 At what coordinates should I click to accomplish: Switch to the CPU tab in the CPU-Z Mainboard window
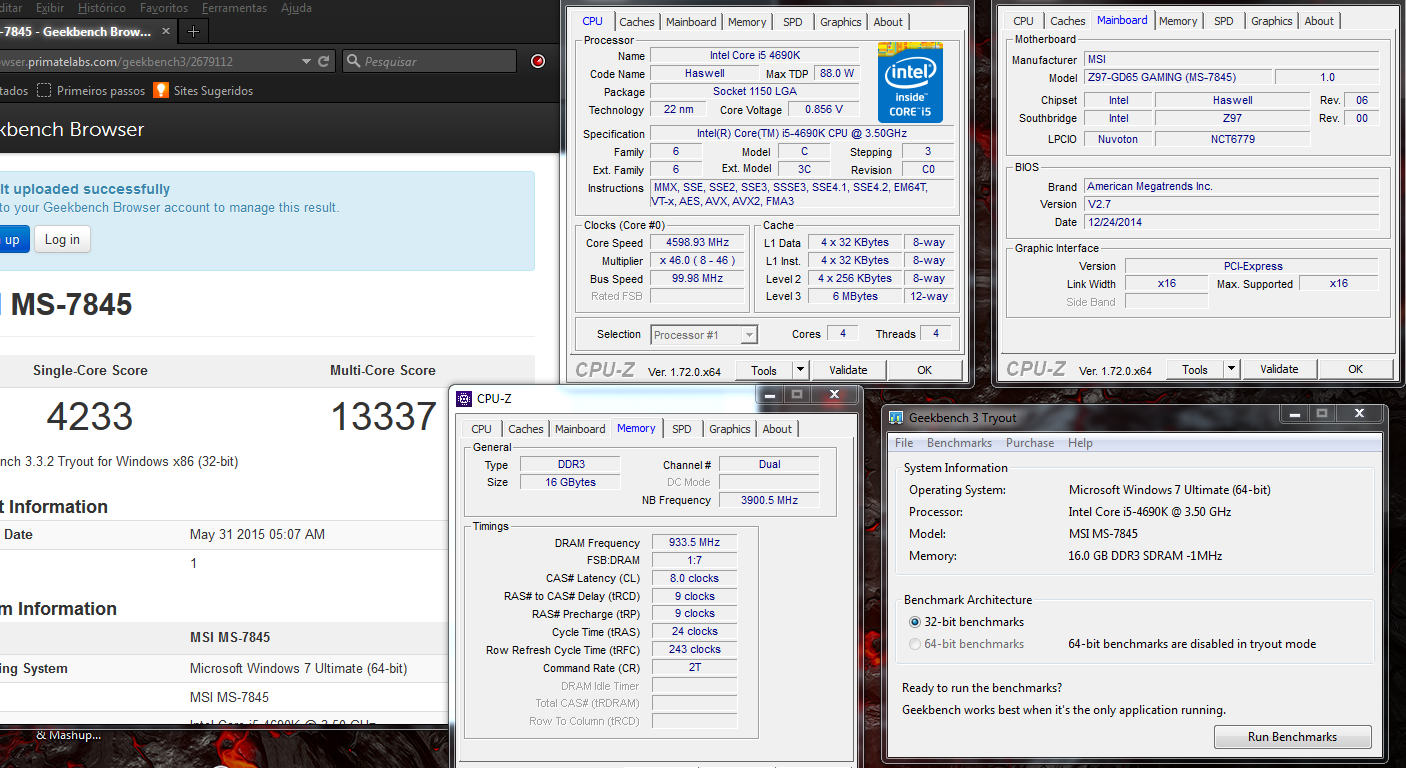coord(1024,21)
